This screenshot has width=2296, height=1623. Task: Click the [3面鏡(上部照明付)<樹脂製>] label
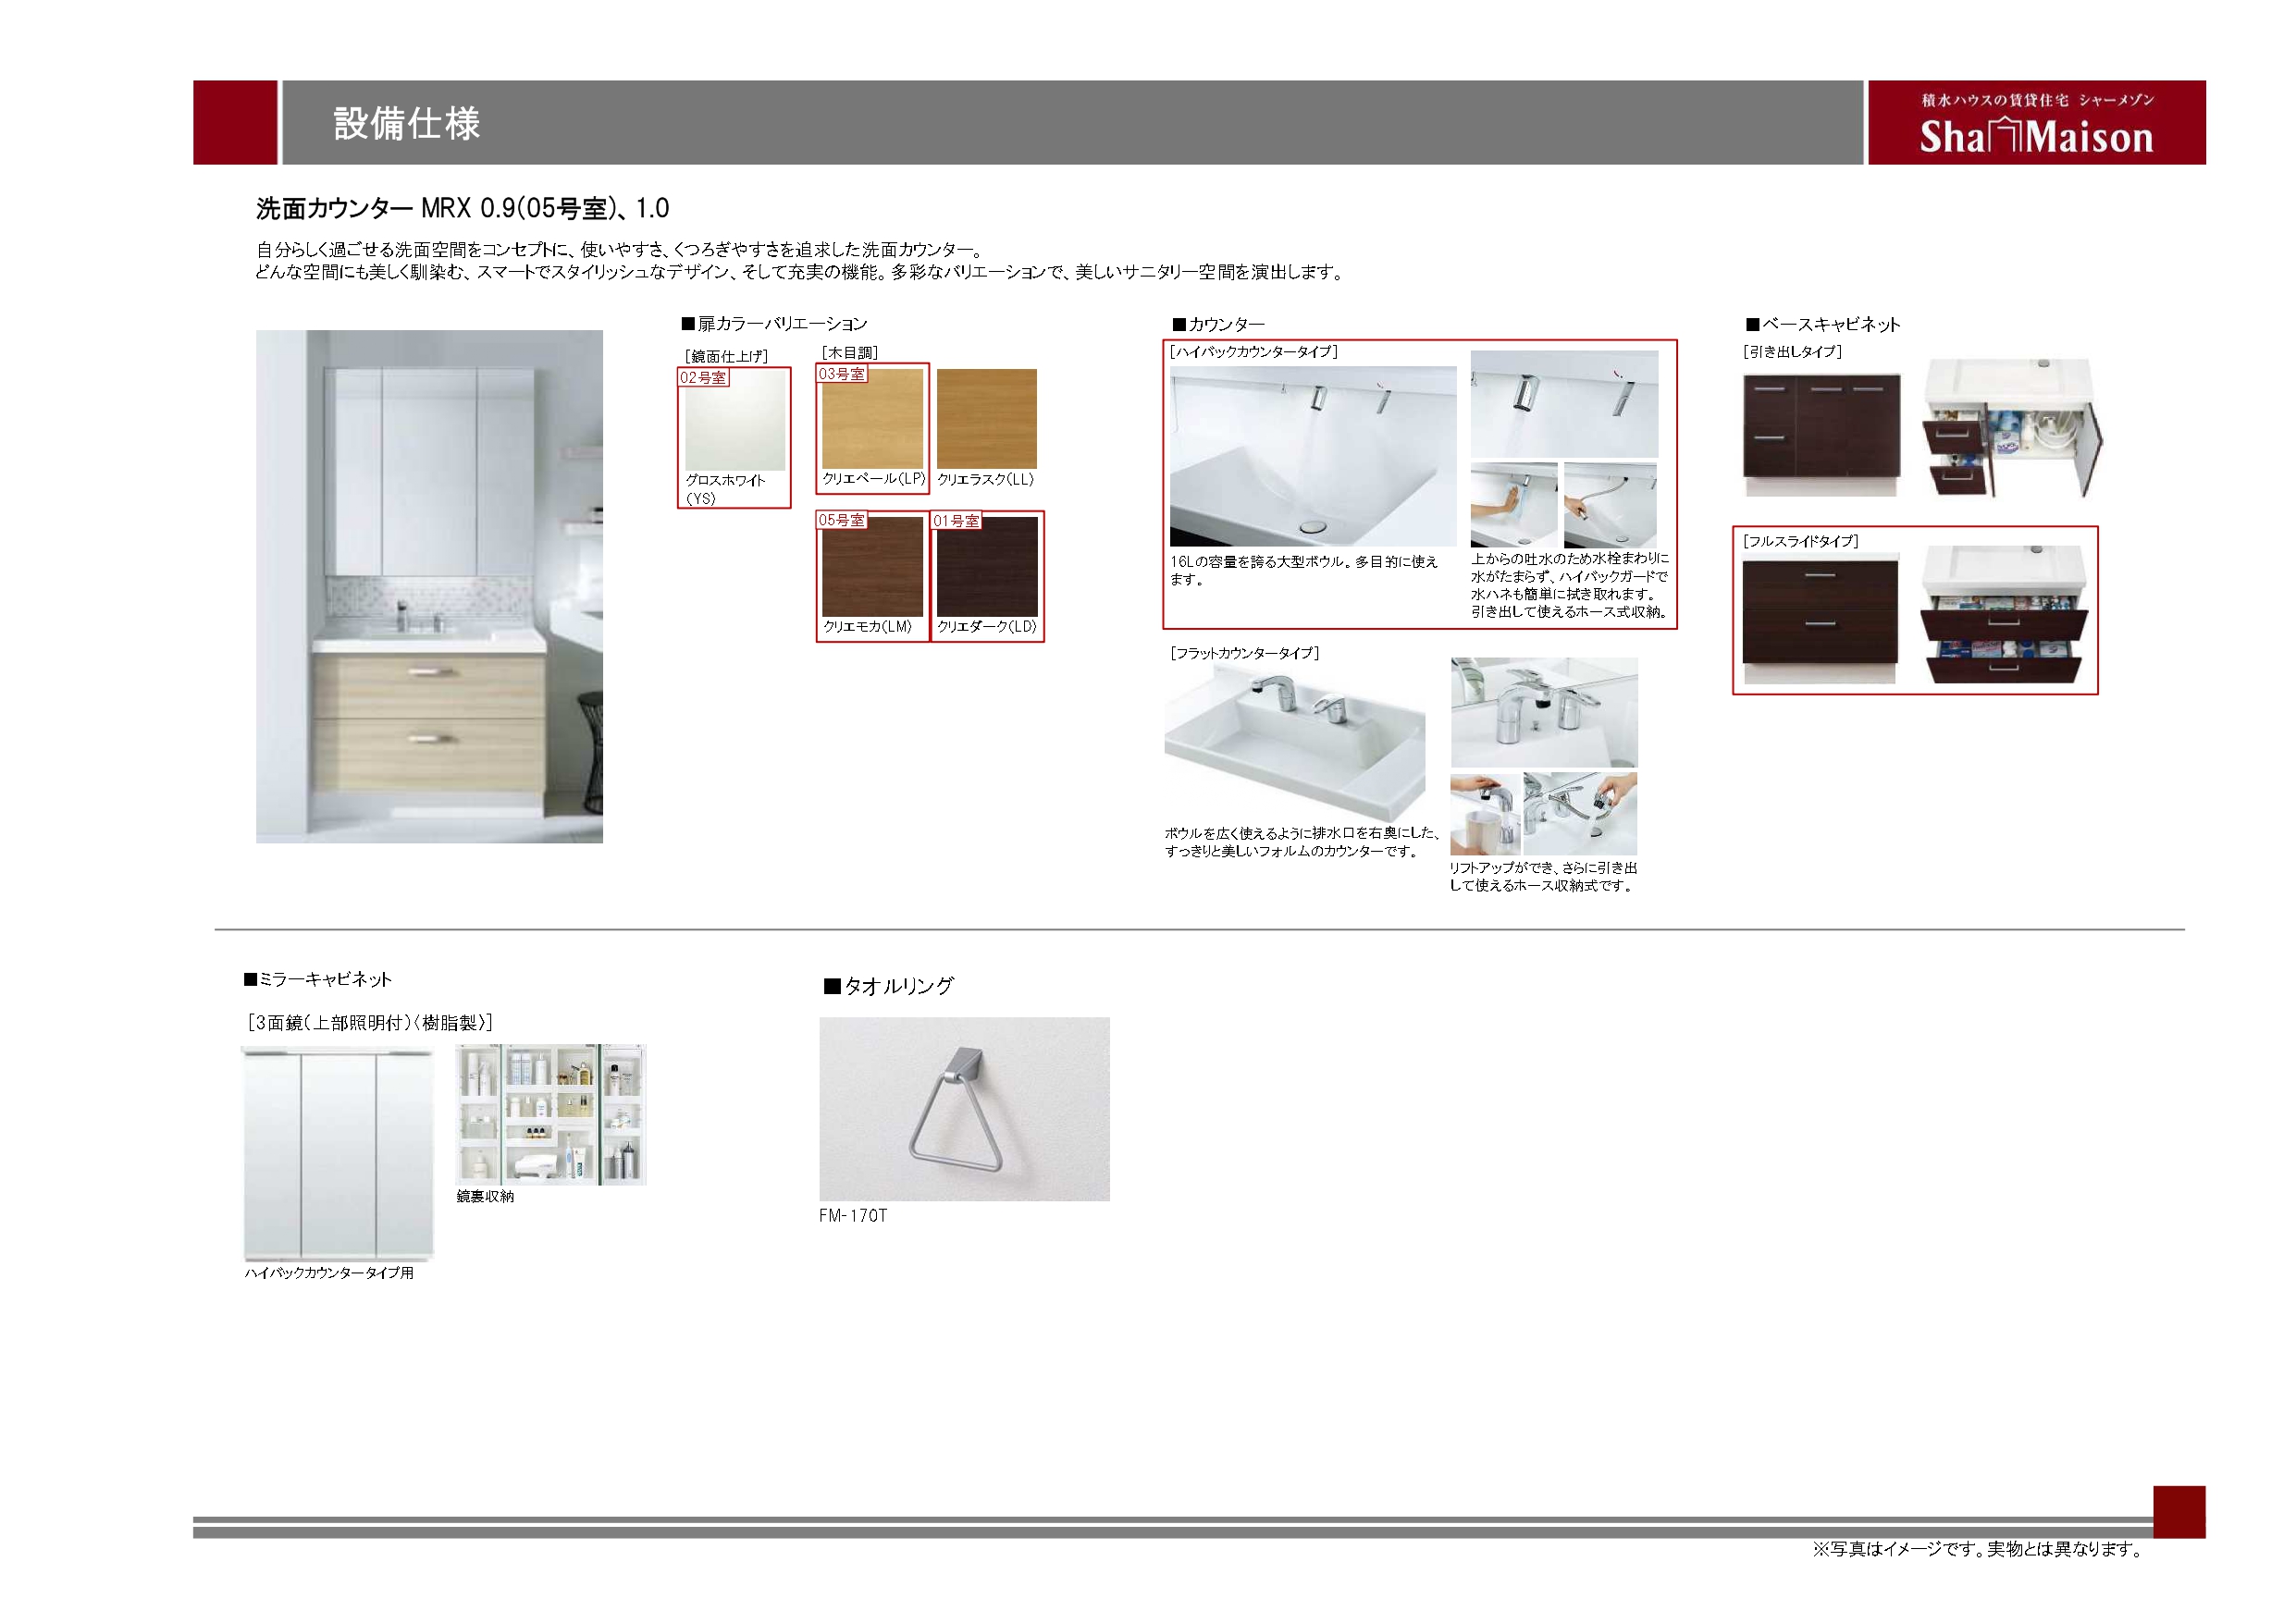coord(370,1023)
